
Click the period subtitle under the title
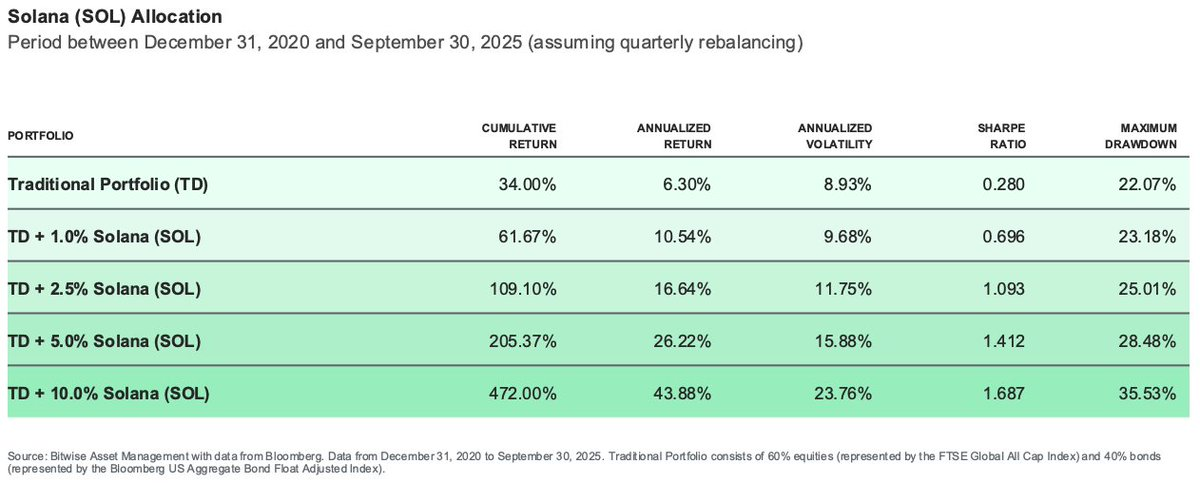tap(405, 43)
